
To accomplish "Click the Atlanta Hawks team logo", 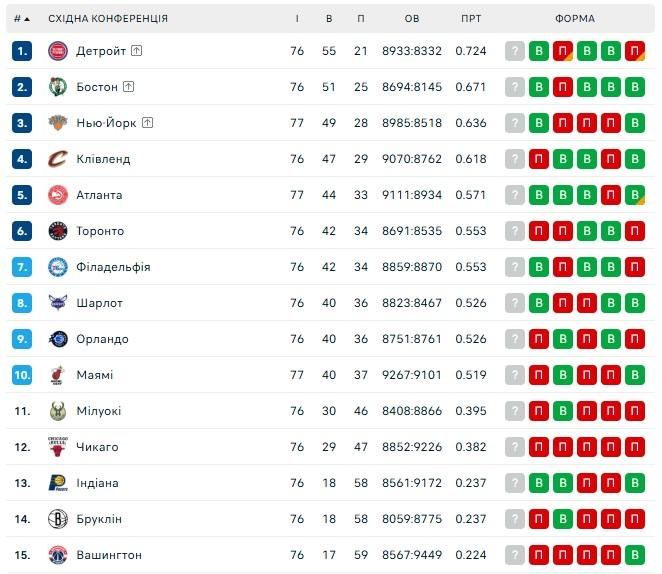I will pyautogui.click(x=57, y=195).
